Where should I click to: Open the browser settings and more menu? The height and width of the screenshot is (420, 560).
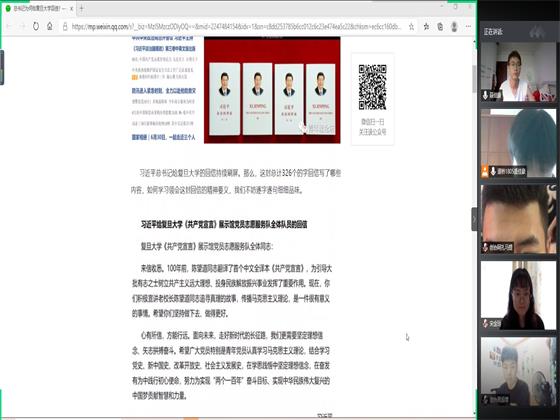pos(468,26)
